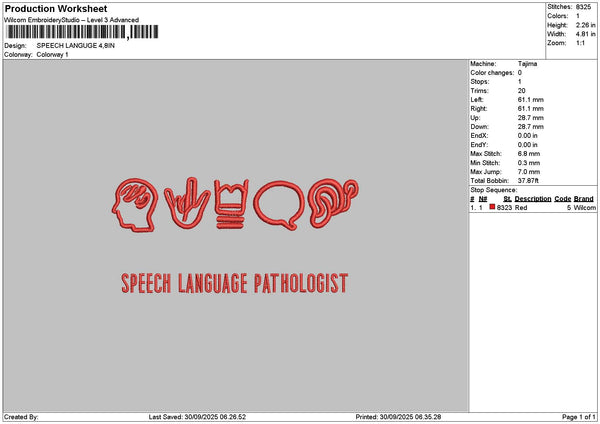Click the Description column header
Viewport: 600px width, 424px height.
[533, 199]
